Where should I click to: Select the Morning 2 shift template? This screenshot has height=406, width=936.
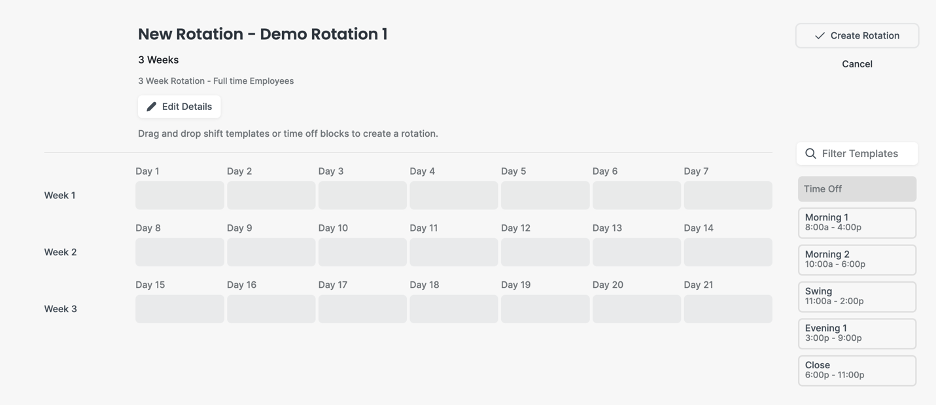[x=857, y=260]
